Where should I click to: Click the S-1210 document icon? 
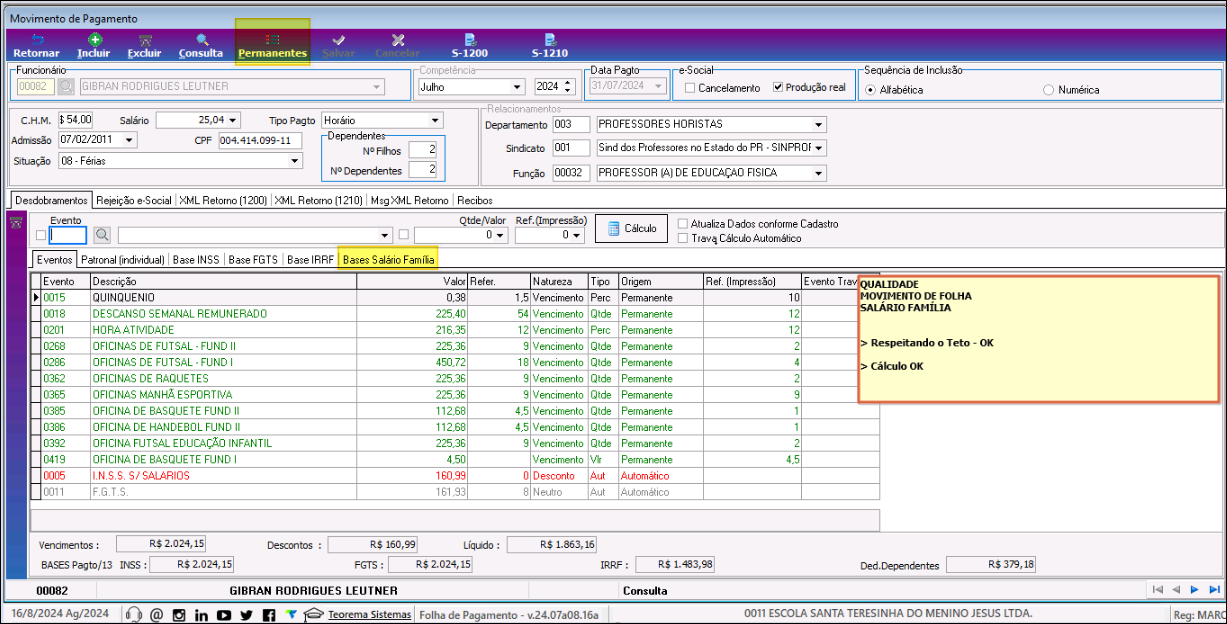point(549,40)
